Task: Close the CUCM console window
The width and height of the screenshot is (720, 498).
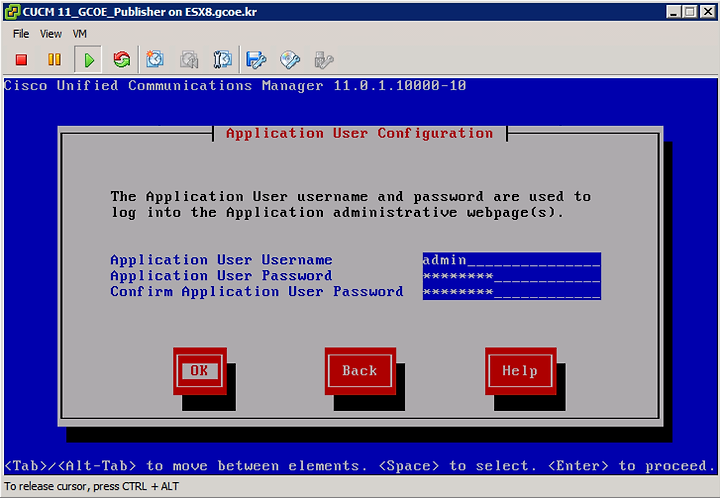Action: 708,12
